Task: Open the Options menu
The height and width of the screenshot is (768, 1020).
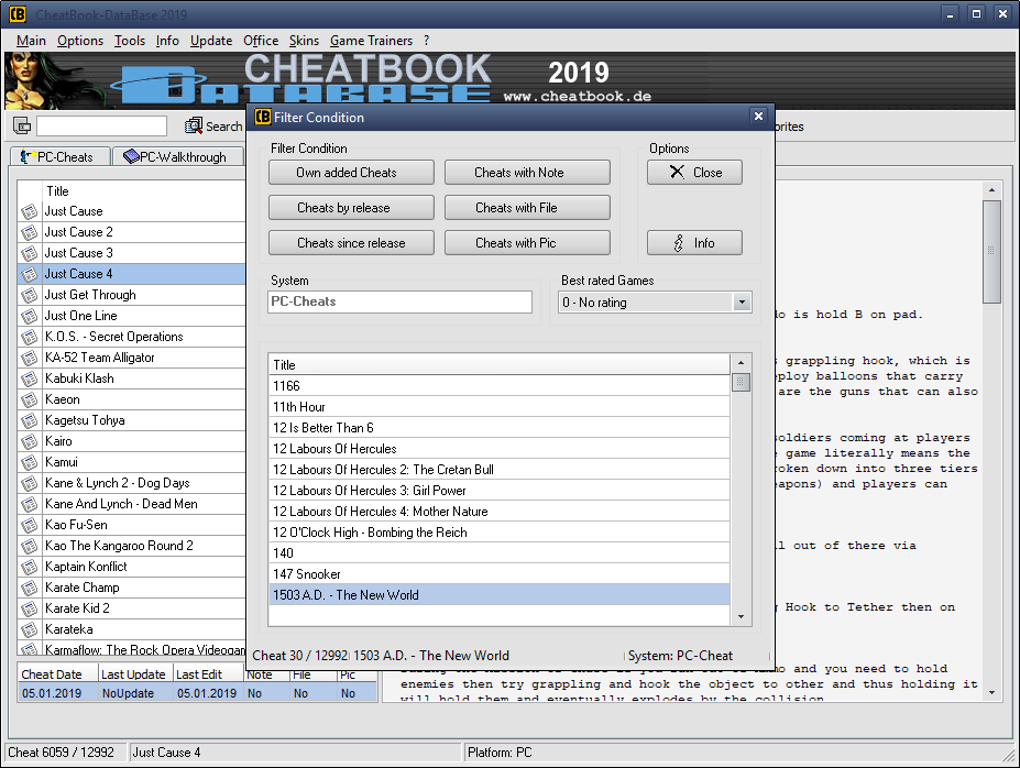Action: click(80, 40)
